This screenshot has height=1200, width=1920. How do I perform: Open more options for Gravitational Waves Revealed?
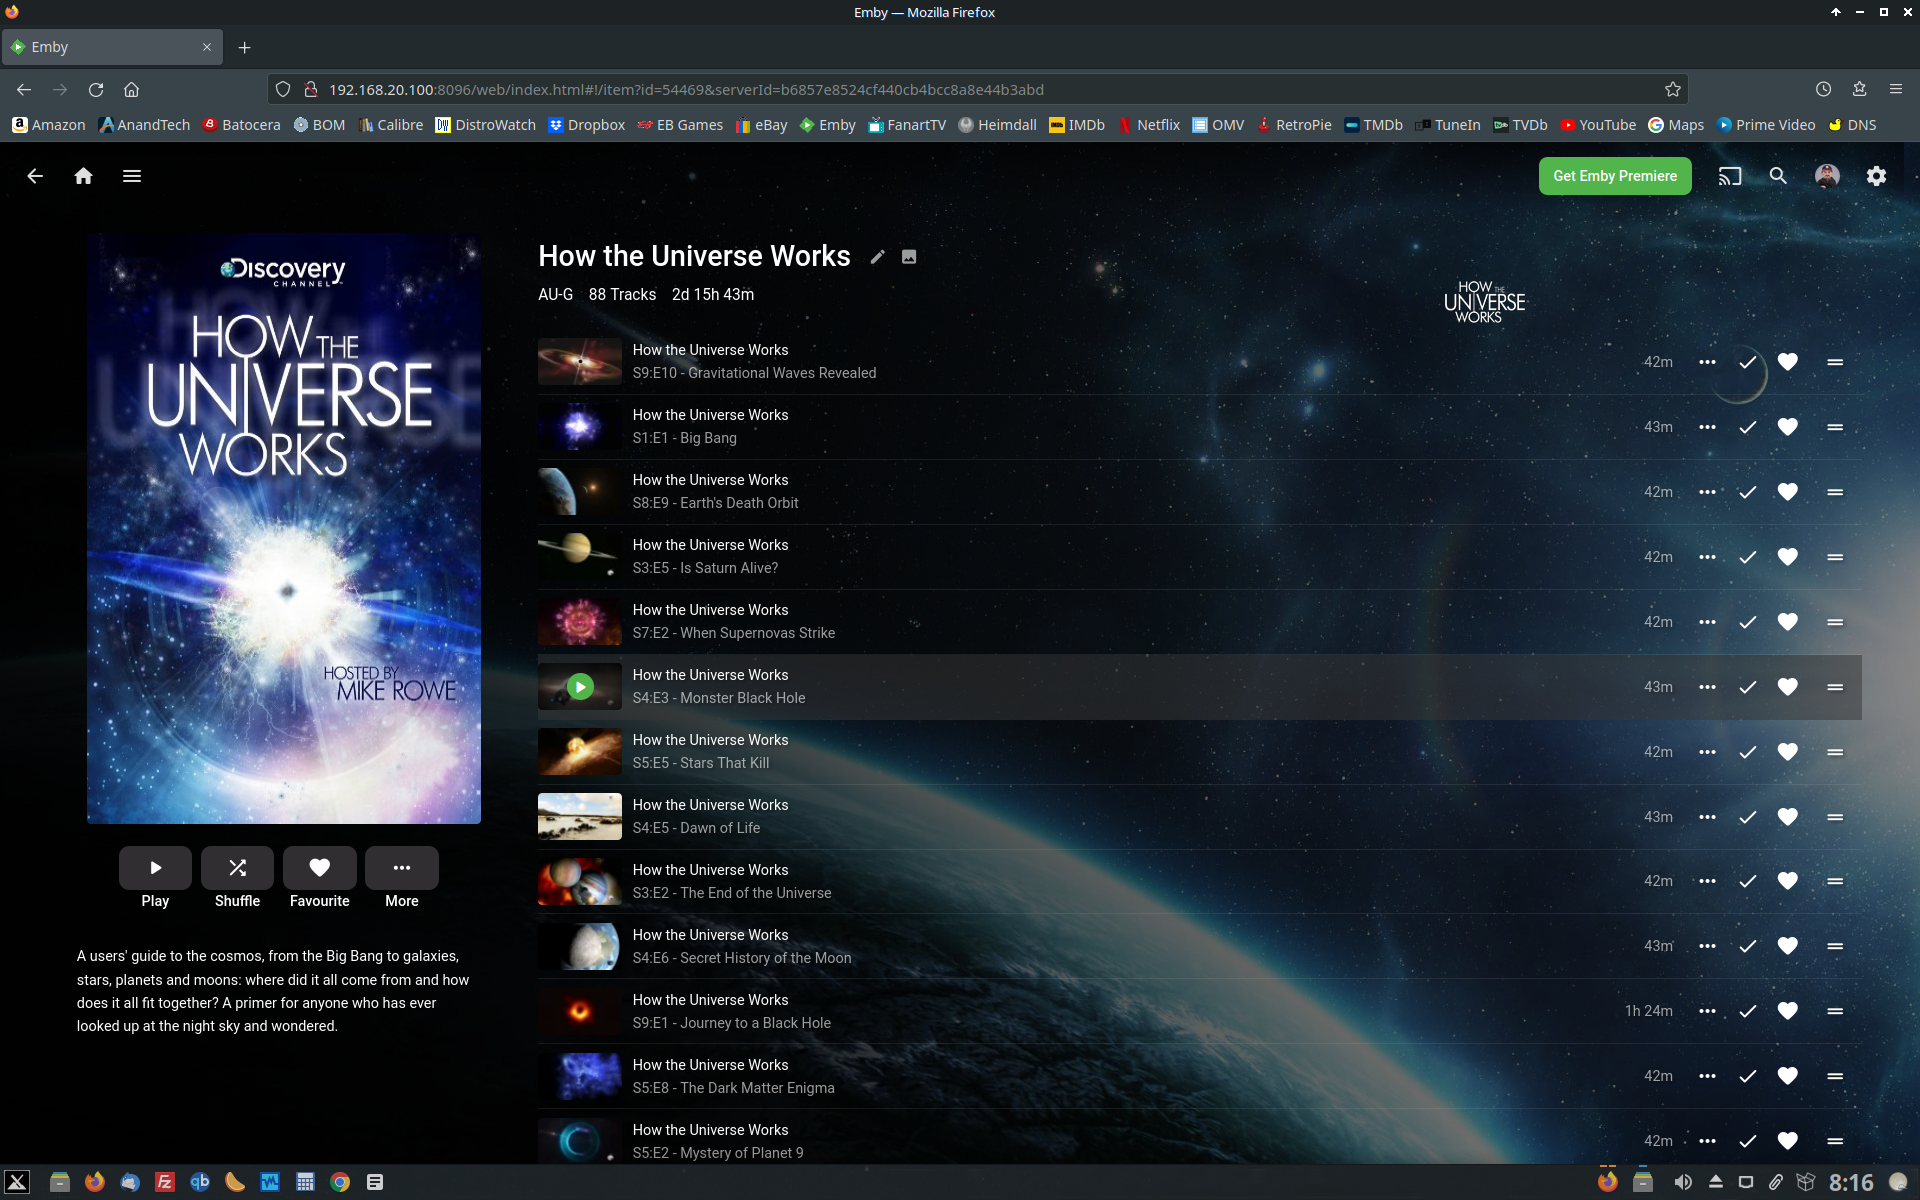[1707, 362]
